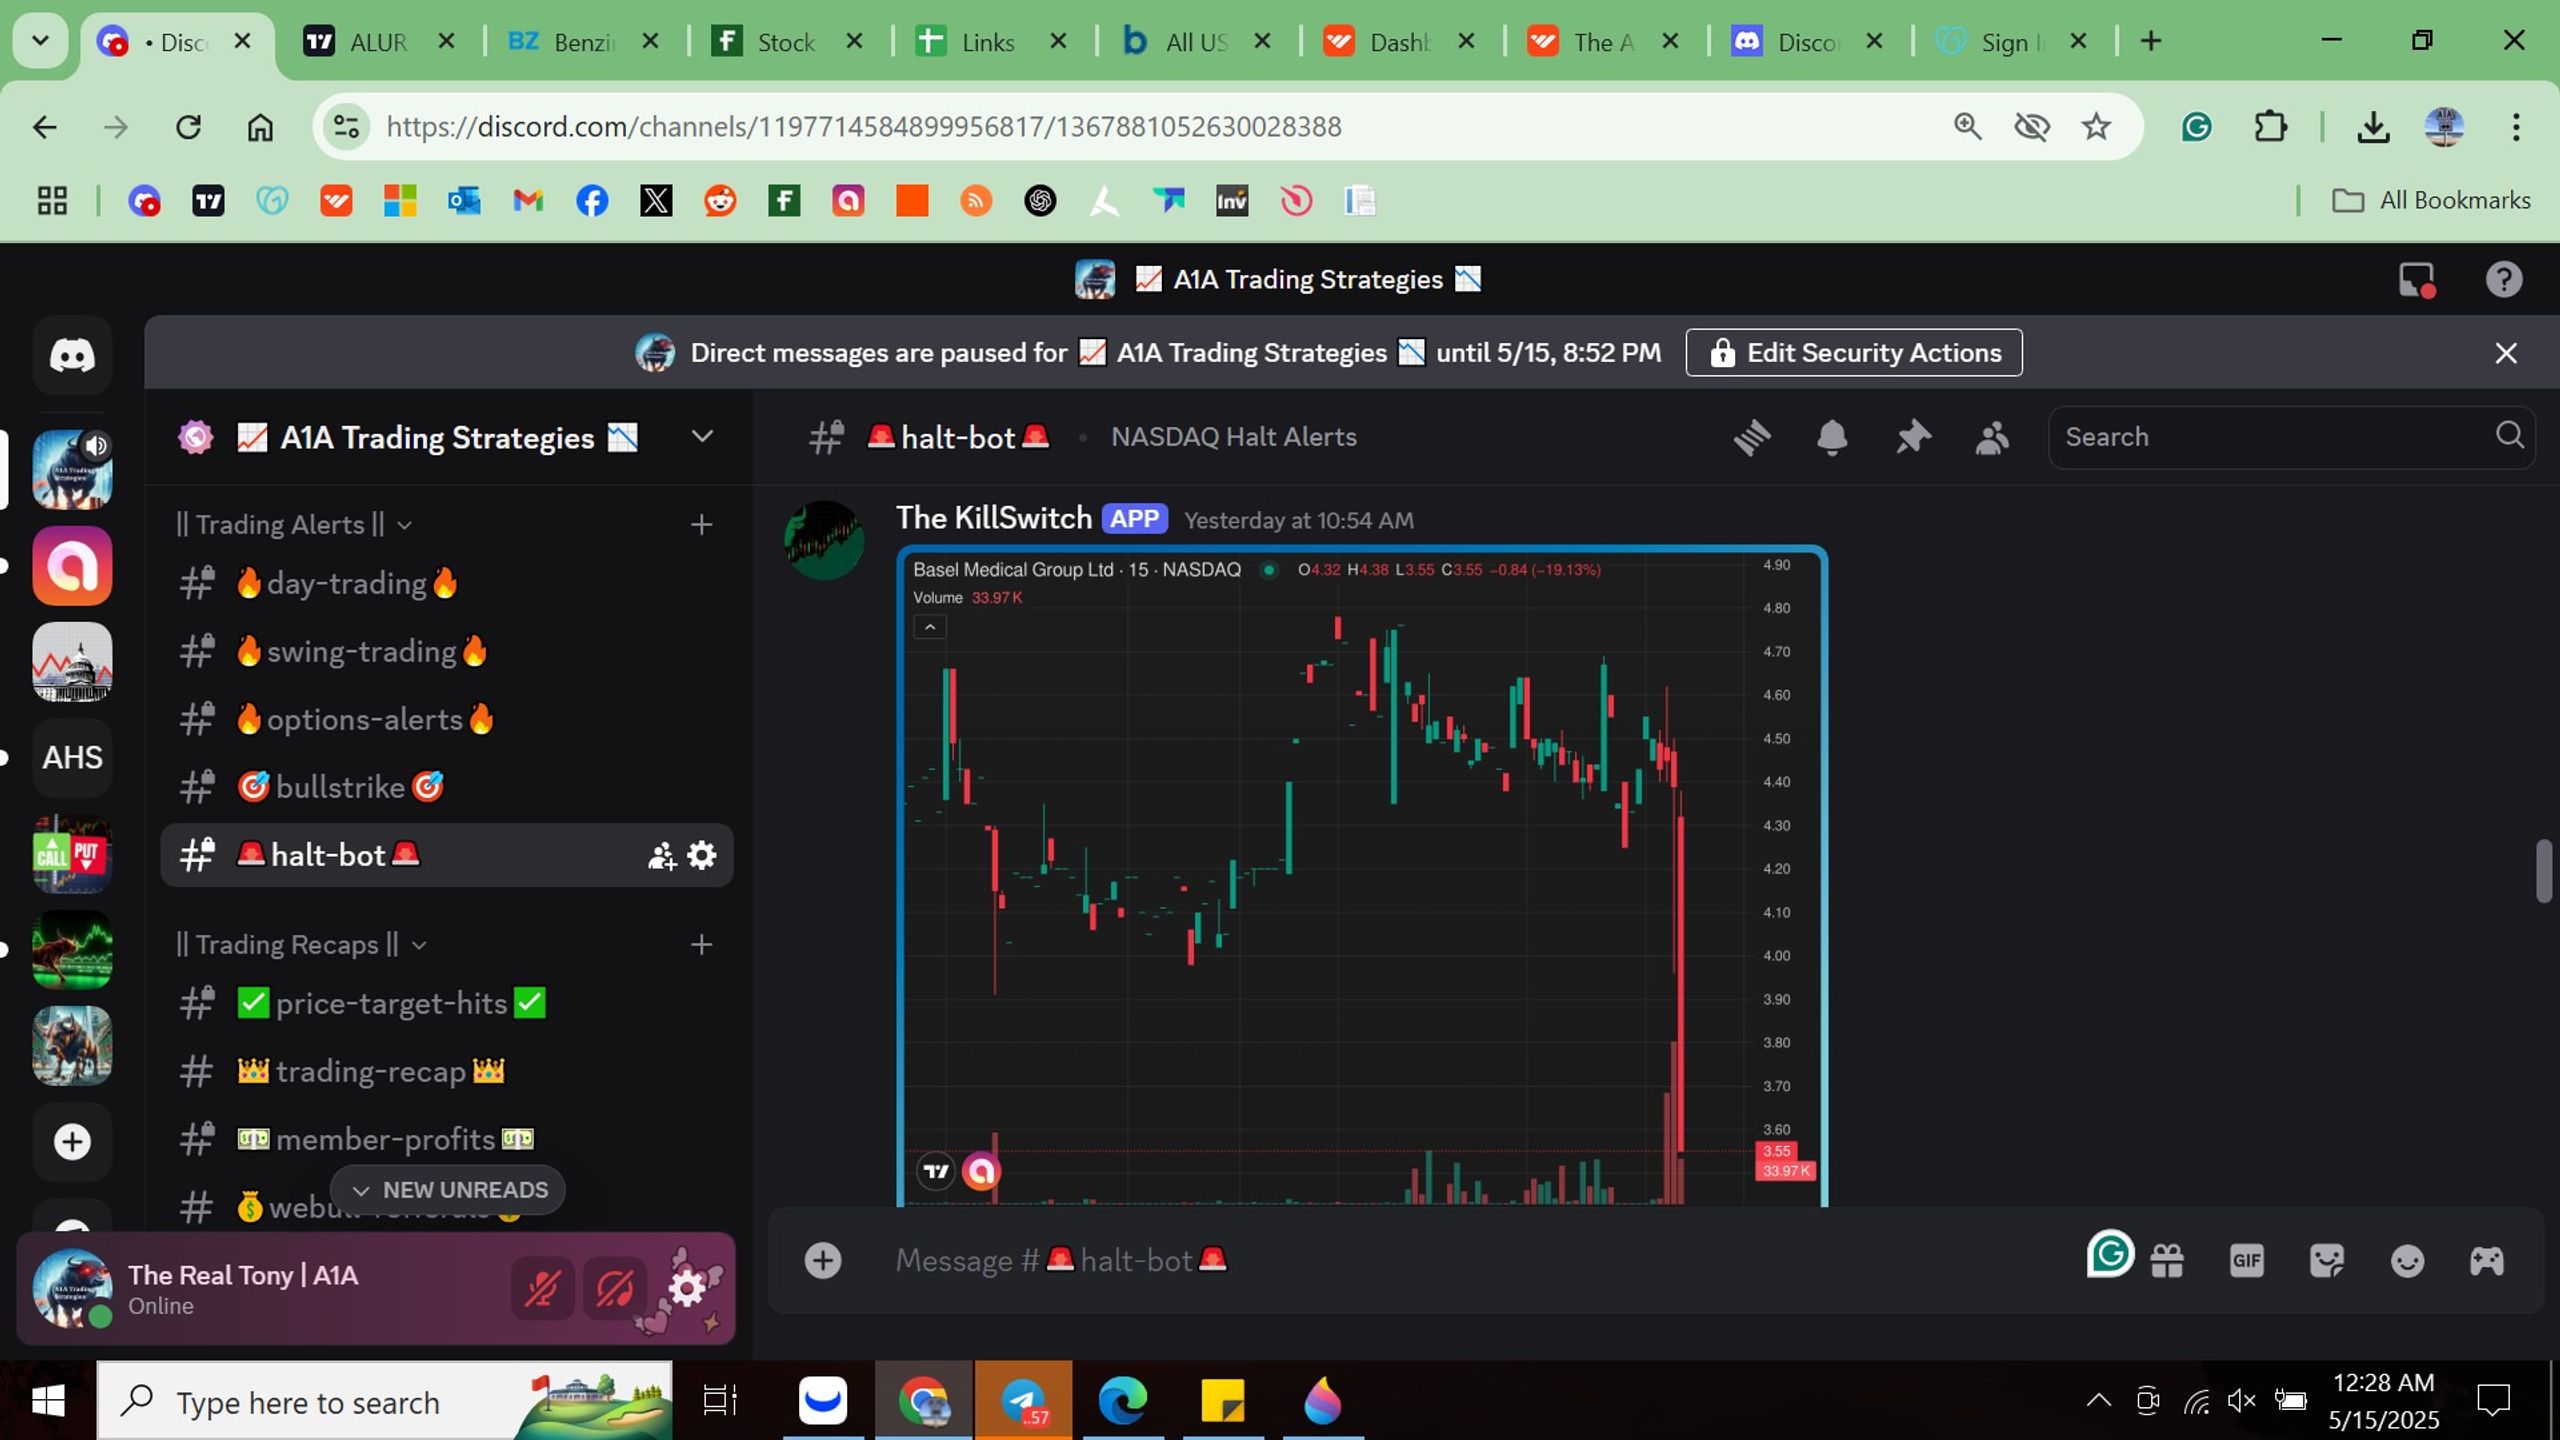The height and width of the screenshot is (1440, 2560).
Task: Toggle headphone deafen button
Action: [614, 1288]
